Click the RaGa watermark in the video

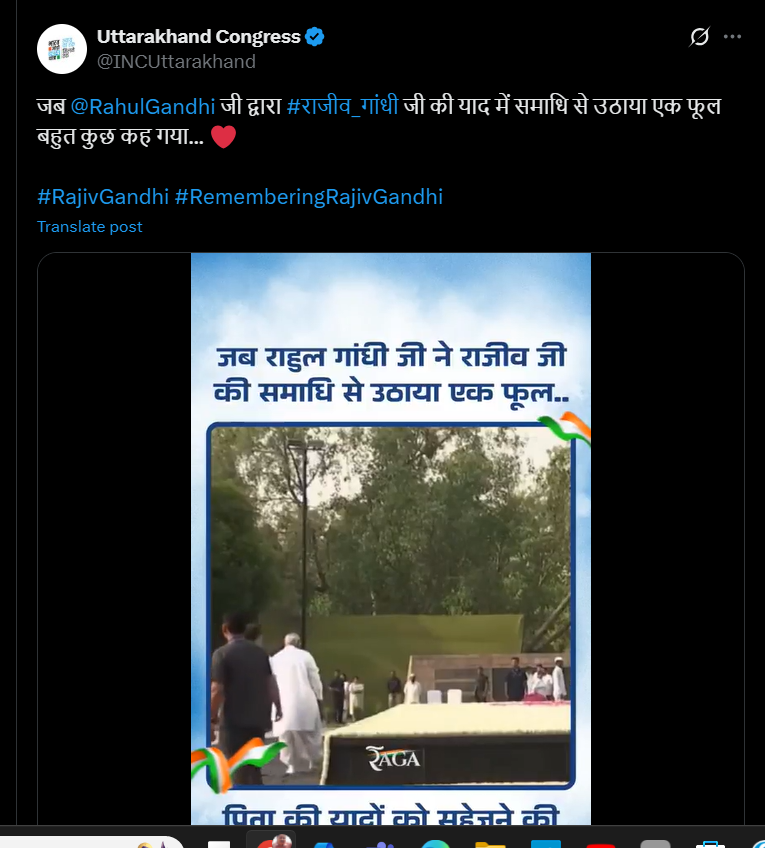point(394,758)
